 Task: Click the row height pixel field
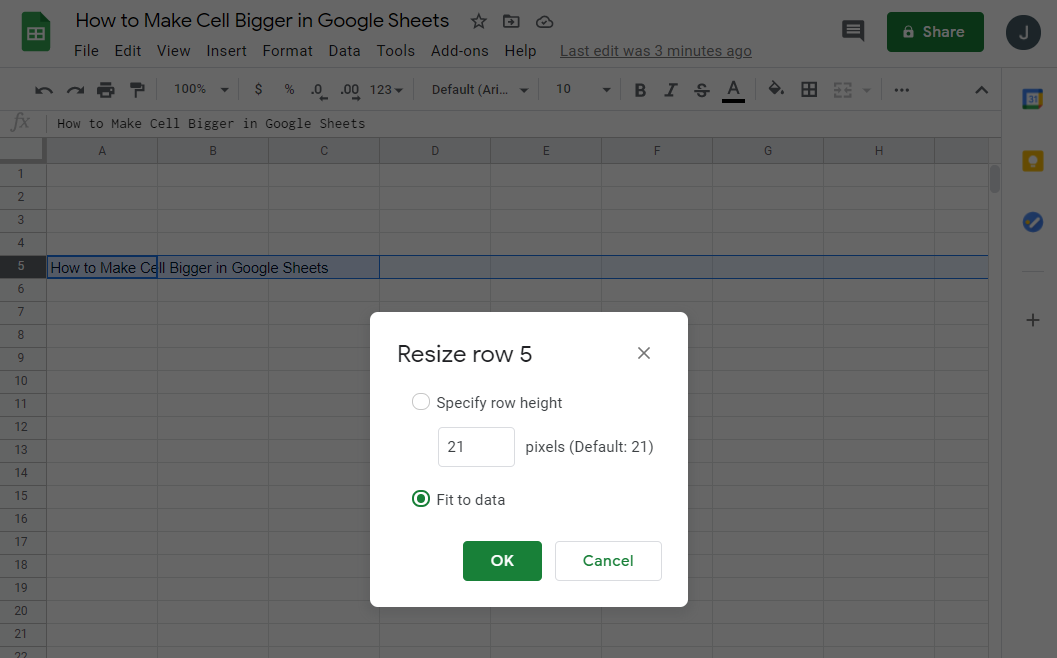pos(476,447)
